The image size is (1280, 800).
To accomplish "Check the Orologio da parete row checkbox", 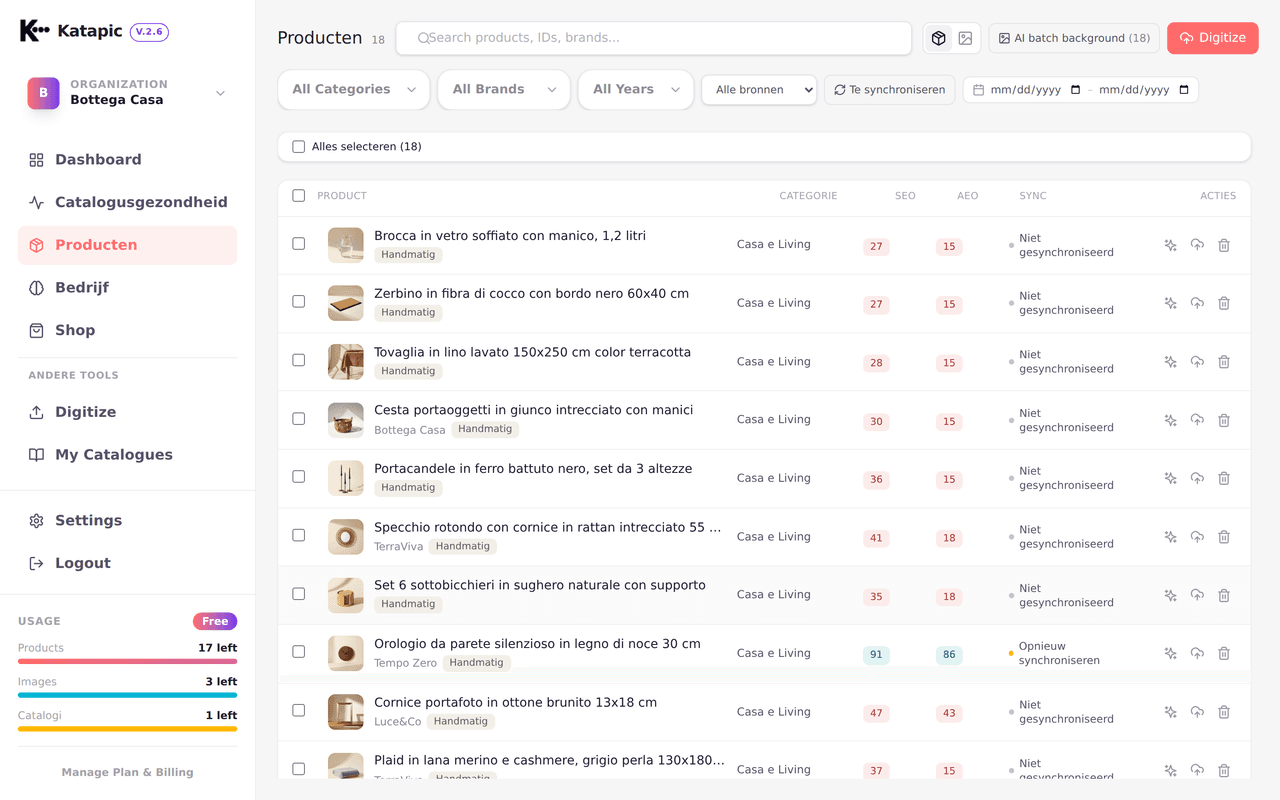I will click(298, 652).
